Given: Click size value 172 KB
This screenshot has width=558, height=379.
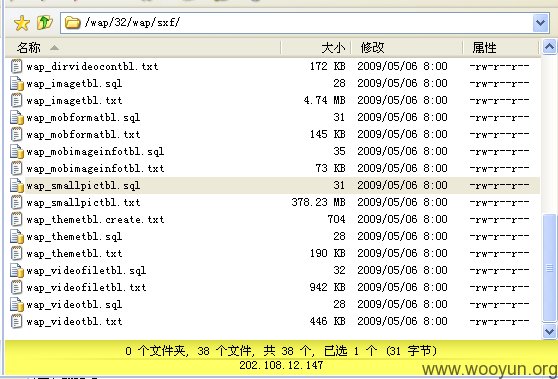Looking at the screenshot, I should pos(328,66).
